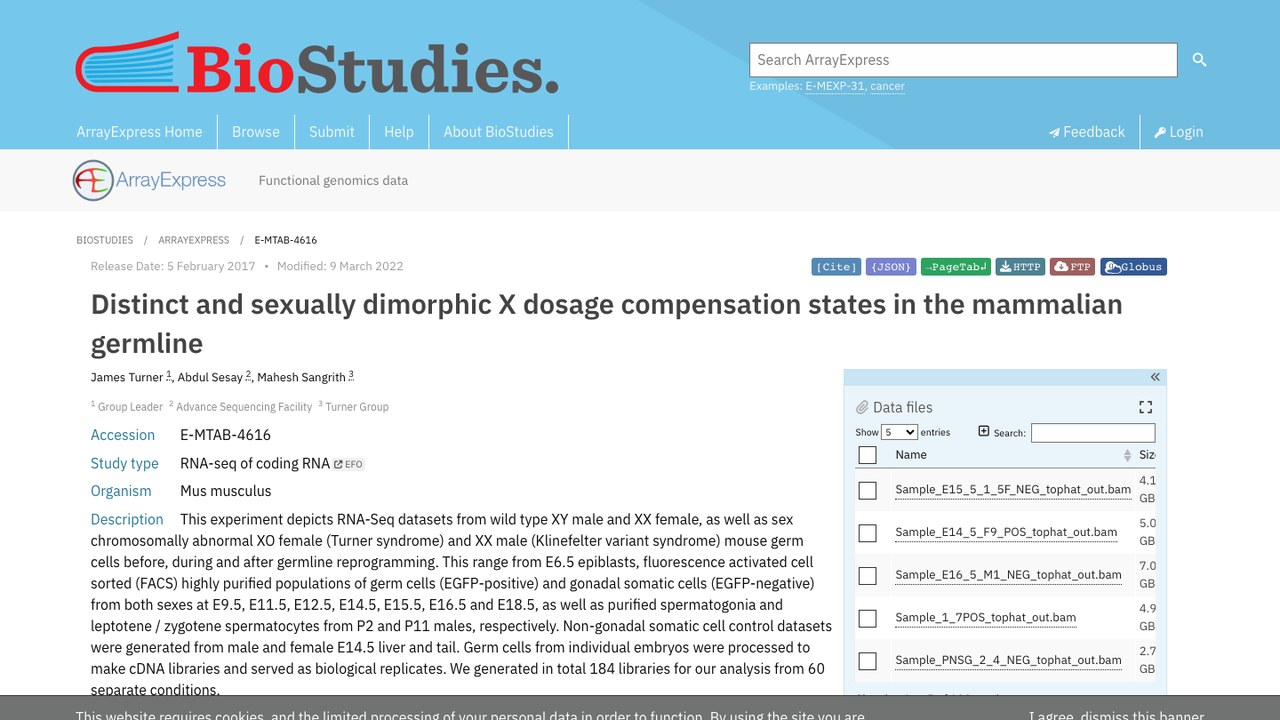Click the BIOSTUDIES breadcrumb

(104, 240)
